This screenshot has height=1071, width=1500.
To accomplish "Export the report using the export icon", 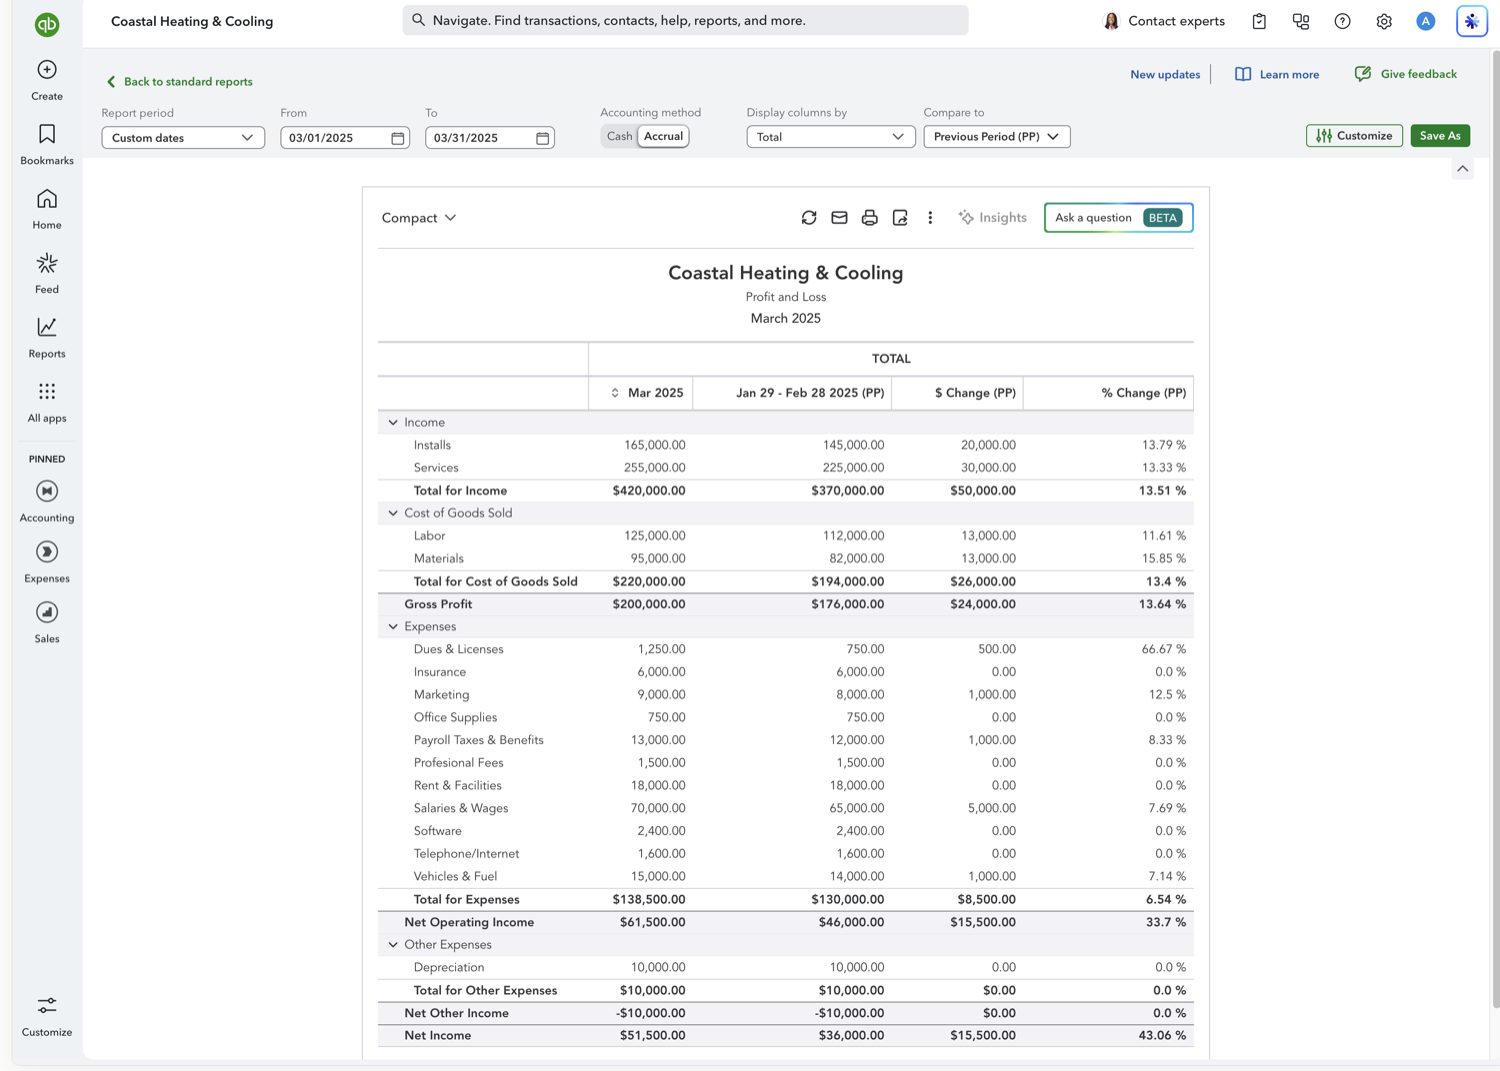I will [900, 218].
